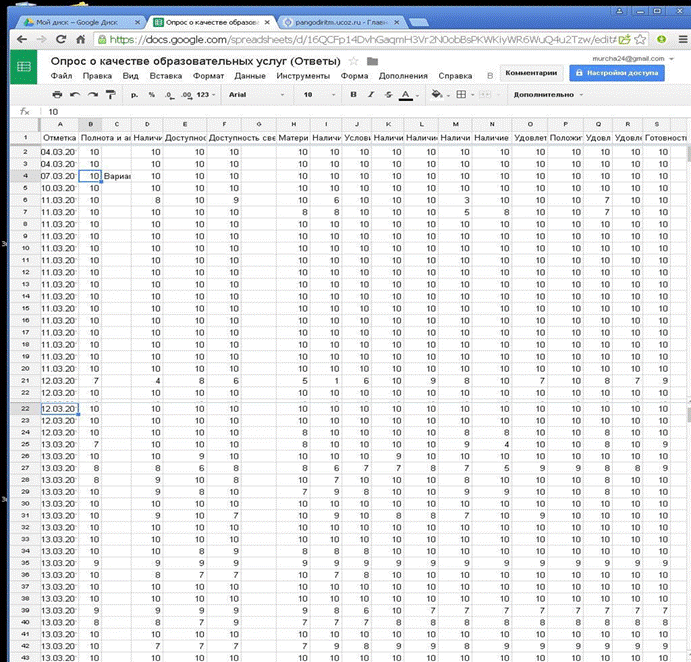691x662 pixels.
Task: Click the Google Sheets home icon
Action: pyautogui.click(x=23, y=67)
